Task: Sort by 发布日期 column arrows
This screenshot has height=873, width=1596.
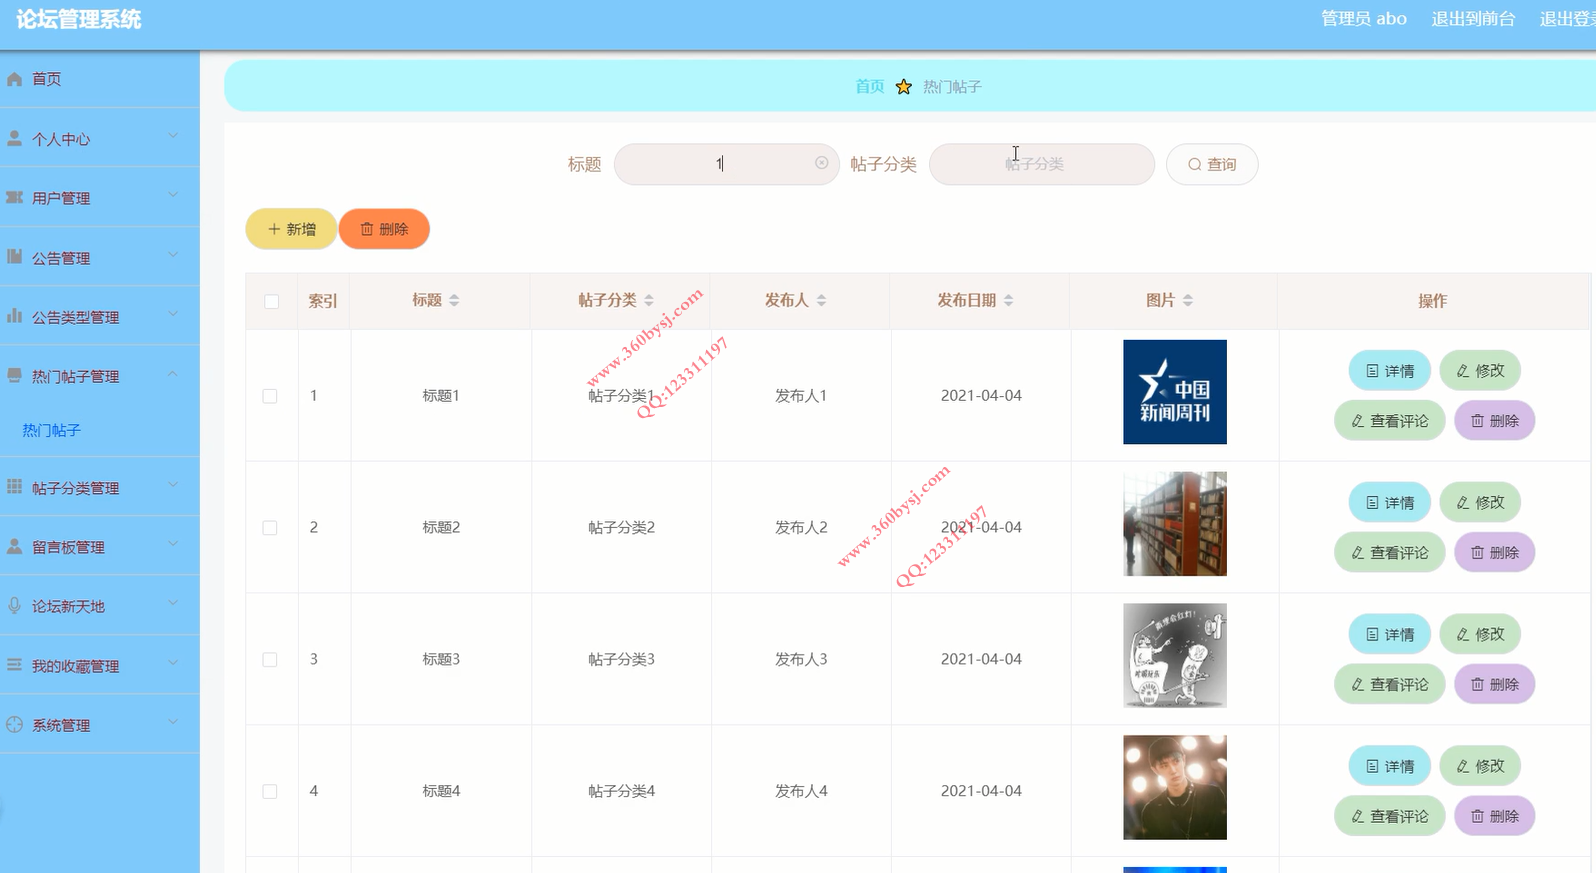Action: coord(1008,300)
